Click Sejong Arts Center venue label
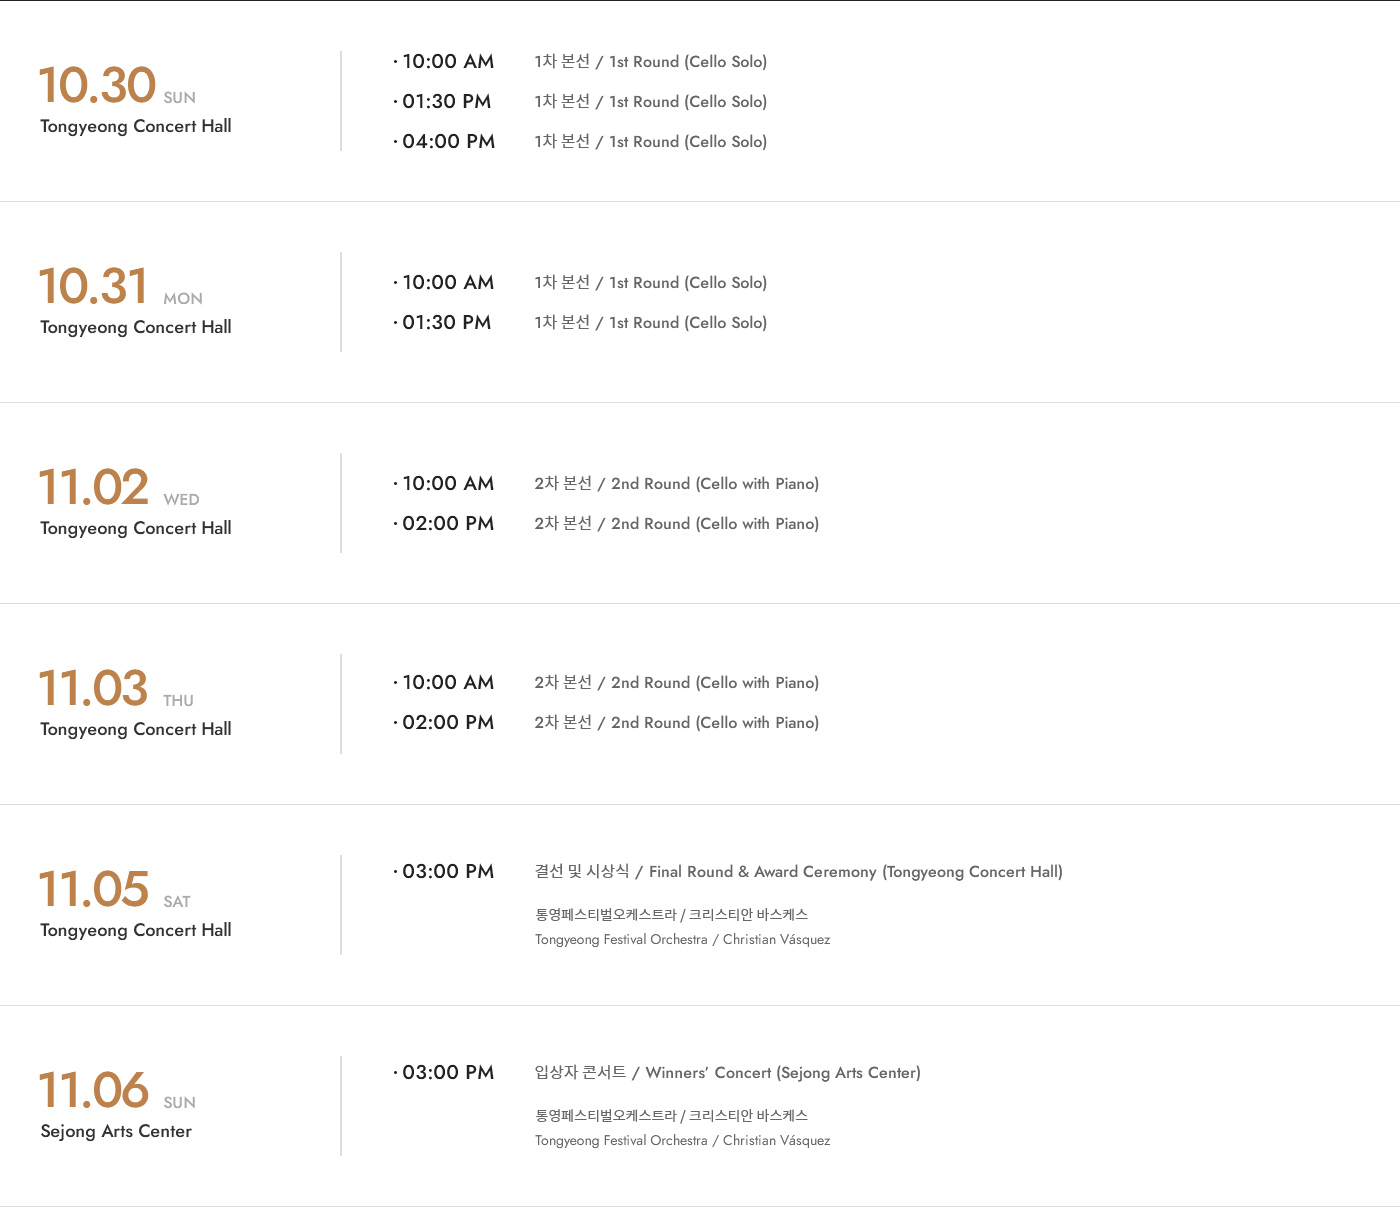This screenshot has height=1207, width=1400. pos(116,1131)
